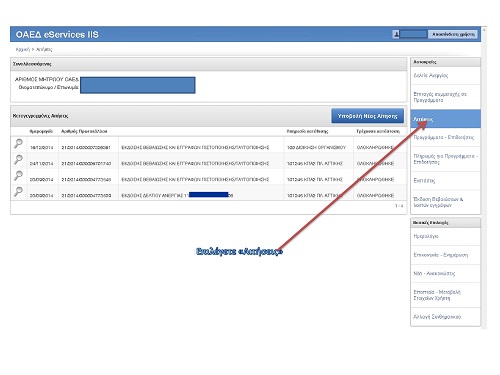The height and width of the screenshot is (375, 500).
Task: Open Νέα - Ανακοινώσεις menu item
Action: [x=445, y=273]
